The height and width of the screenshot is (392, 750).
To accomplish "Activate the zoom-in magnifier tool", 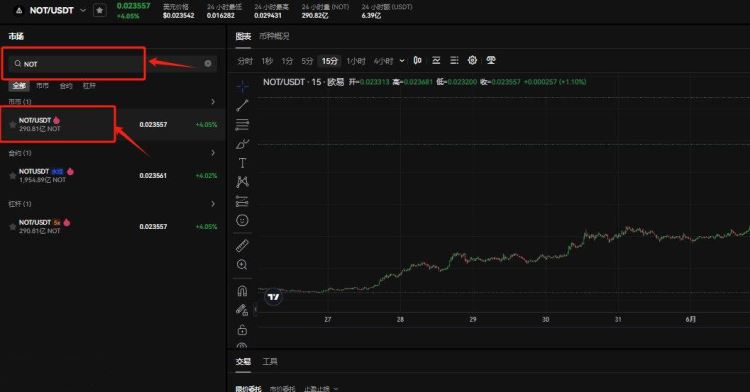I will 242,265.
